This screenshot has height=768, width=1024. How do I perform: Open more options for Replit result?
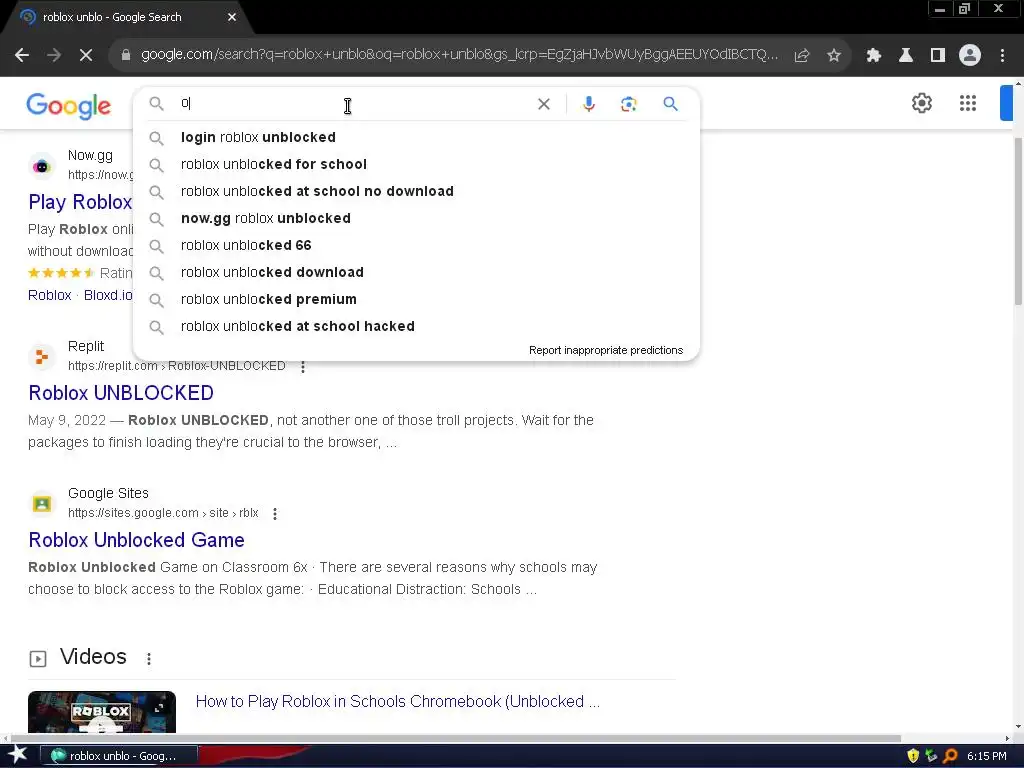pyautogui.click(x=302, y=367)
